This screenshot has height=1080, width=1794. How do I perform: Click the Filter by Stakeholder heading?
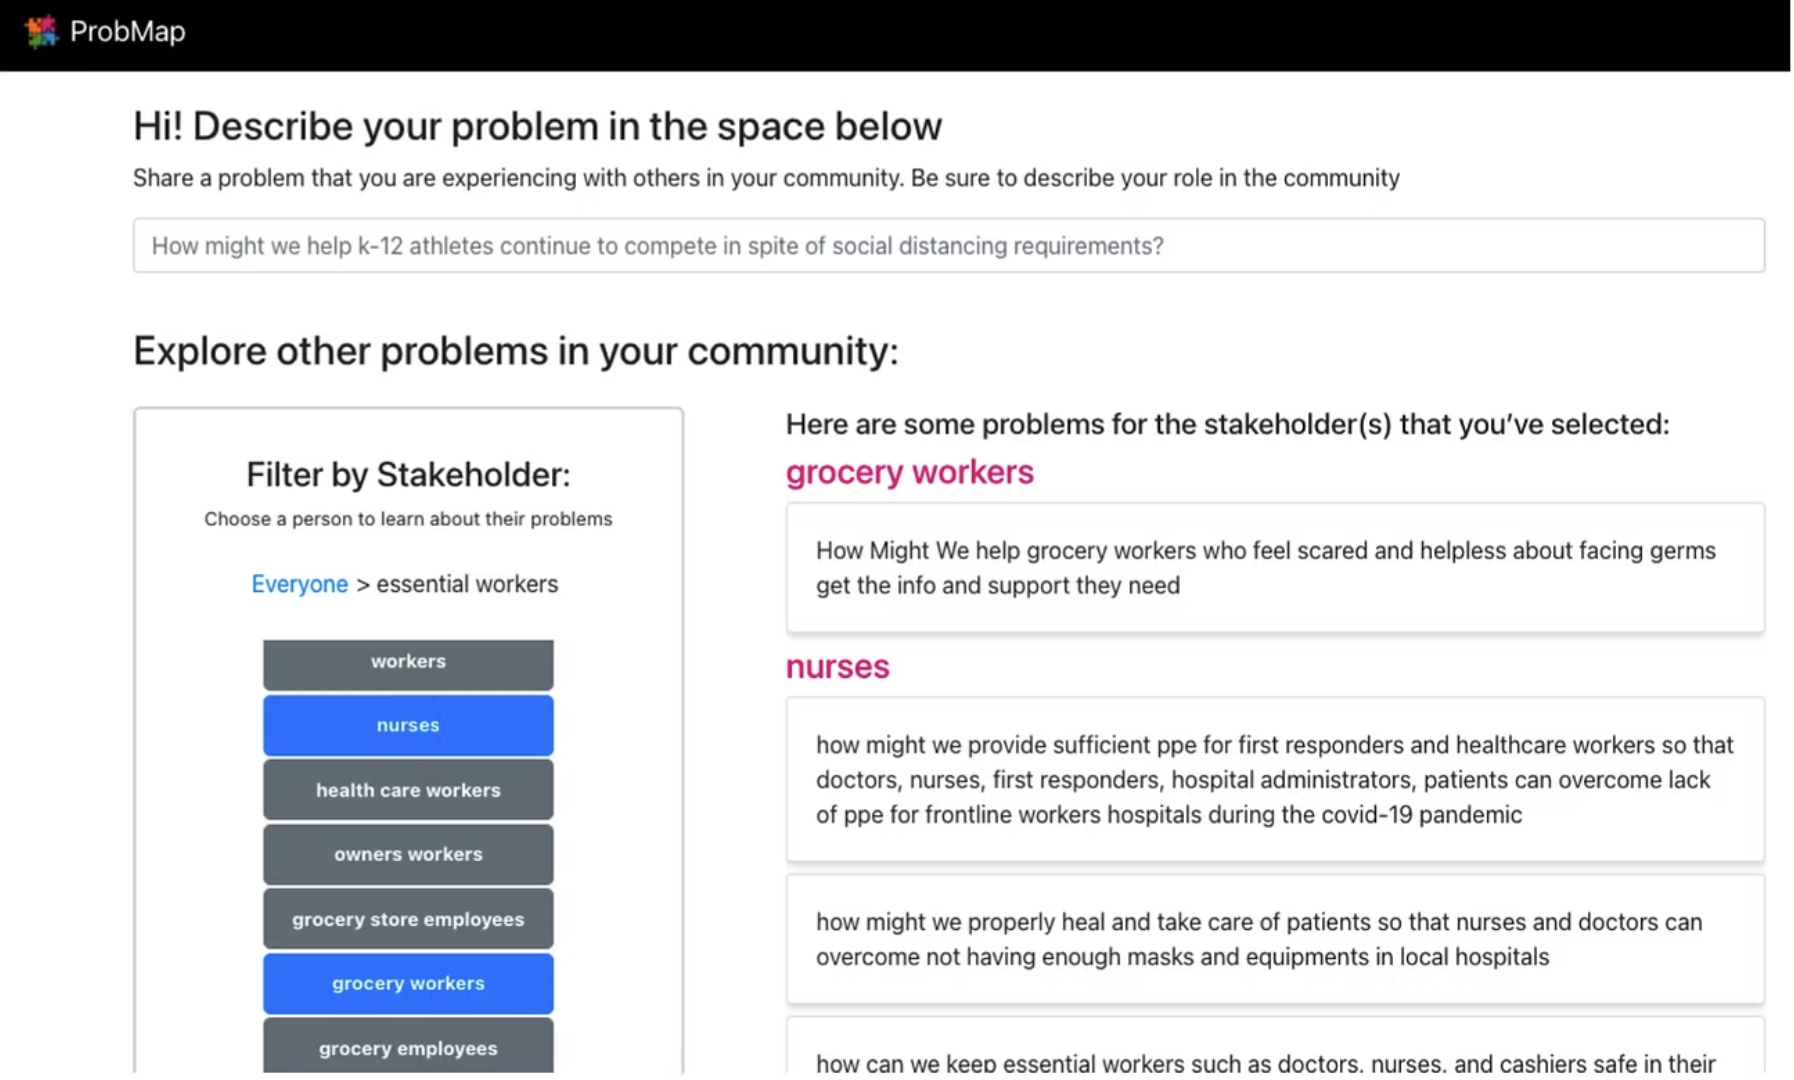[408, 475]
